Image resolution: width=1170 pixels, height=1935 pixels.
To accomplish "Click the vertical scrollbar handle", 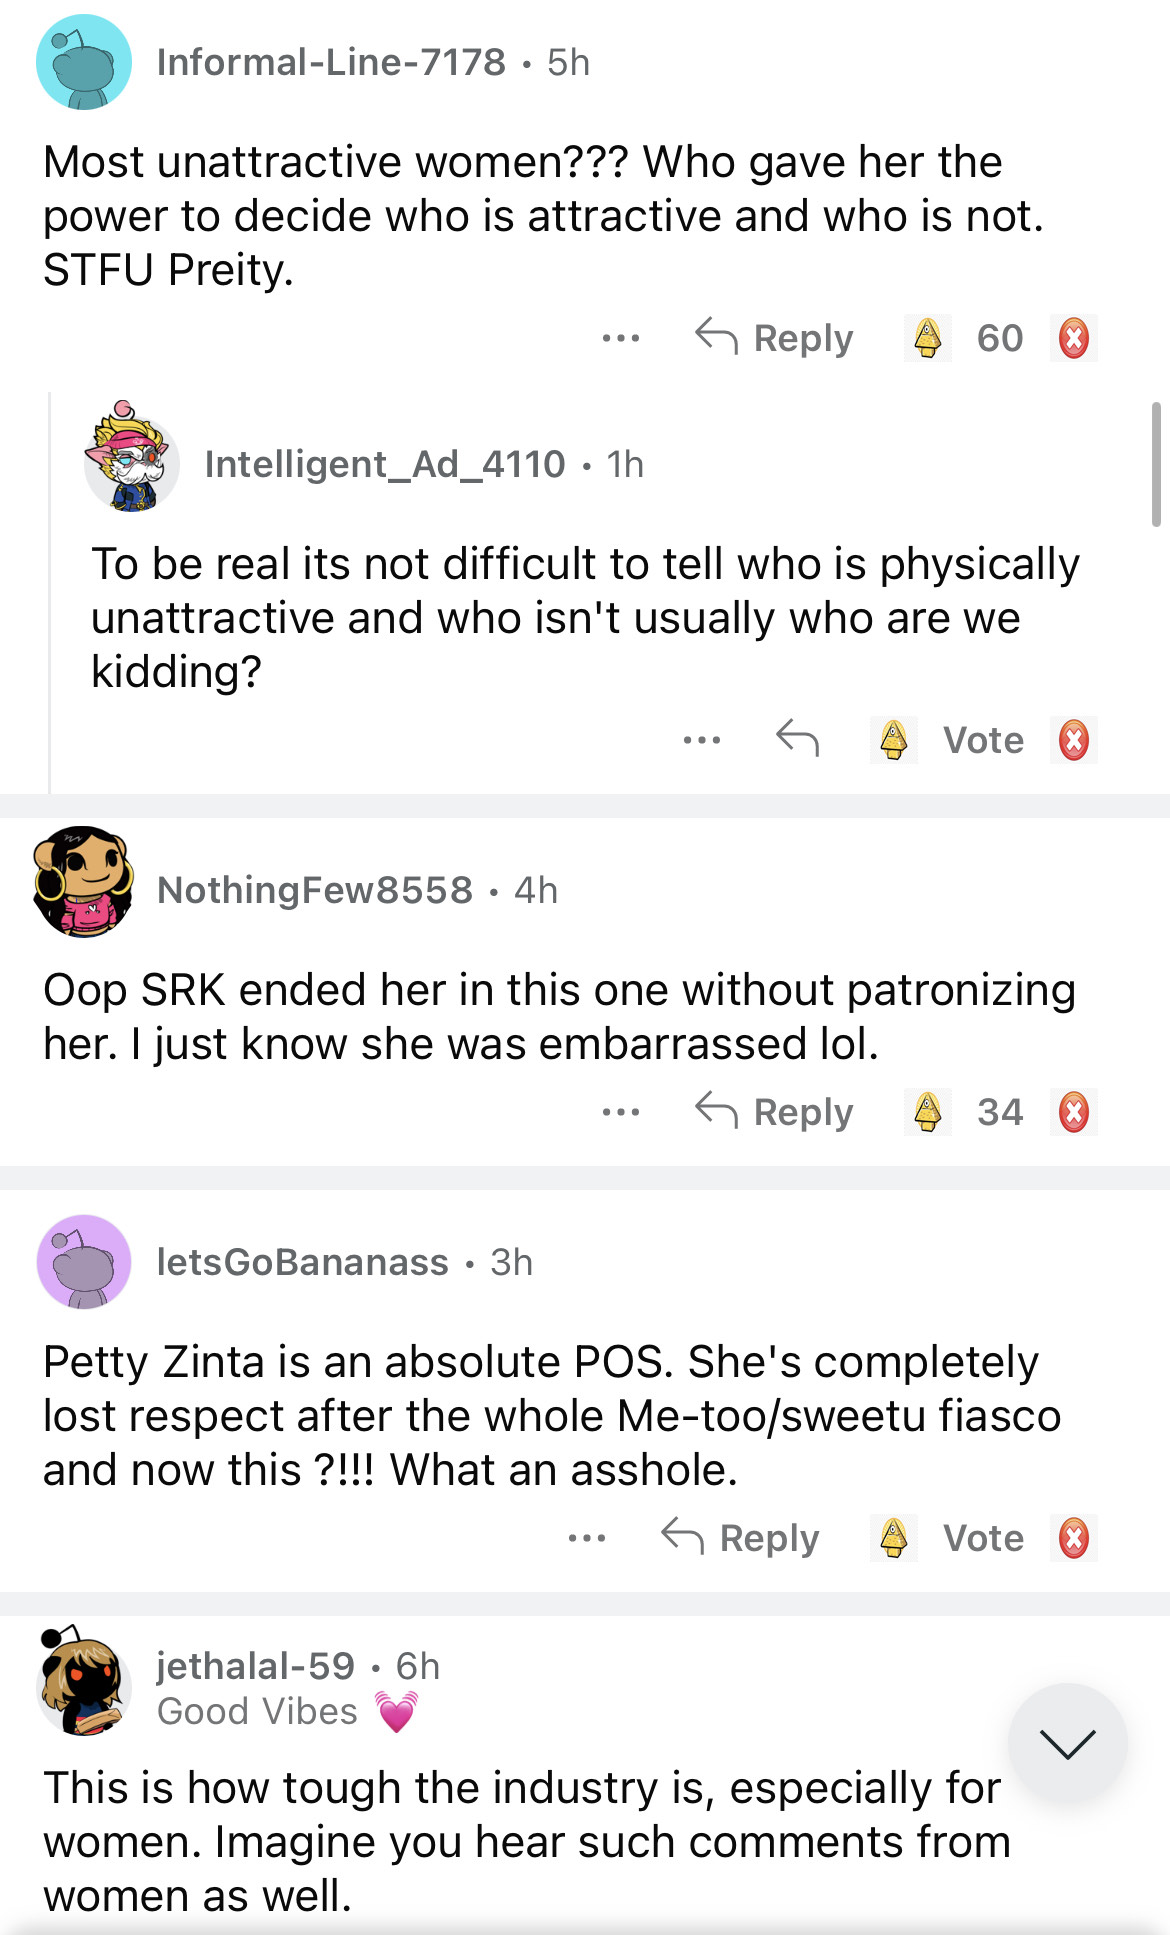I will point(1156,464).
